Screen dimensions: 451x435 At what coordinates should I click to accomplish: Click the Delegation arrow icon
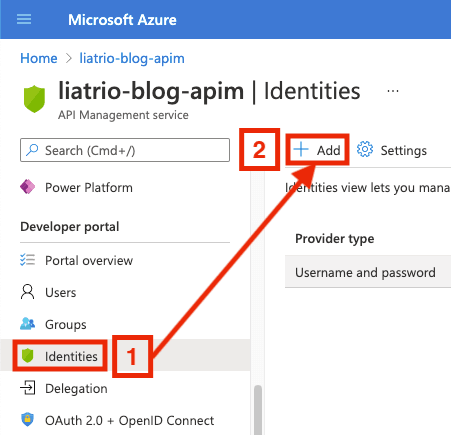pyautogui.click(x=27, y=388)
